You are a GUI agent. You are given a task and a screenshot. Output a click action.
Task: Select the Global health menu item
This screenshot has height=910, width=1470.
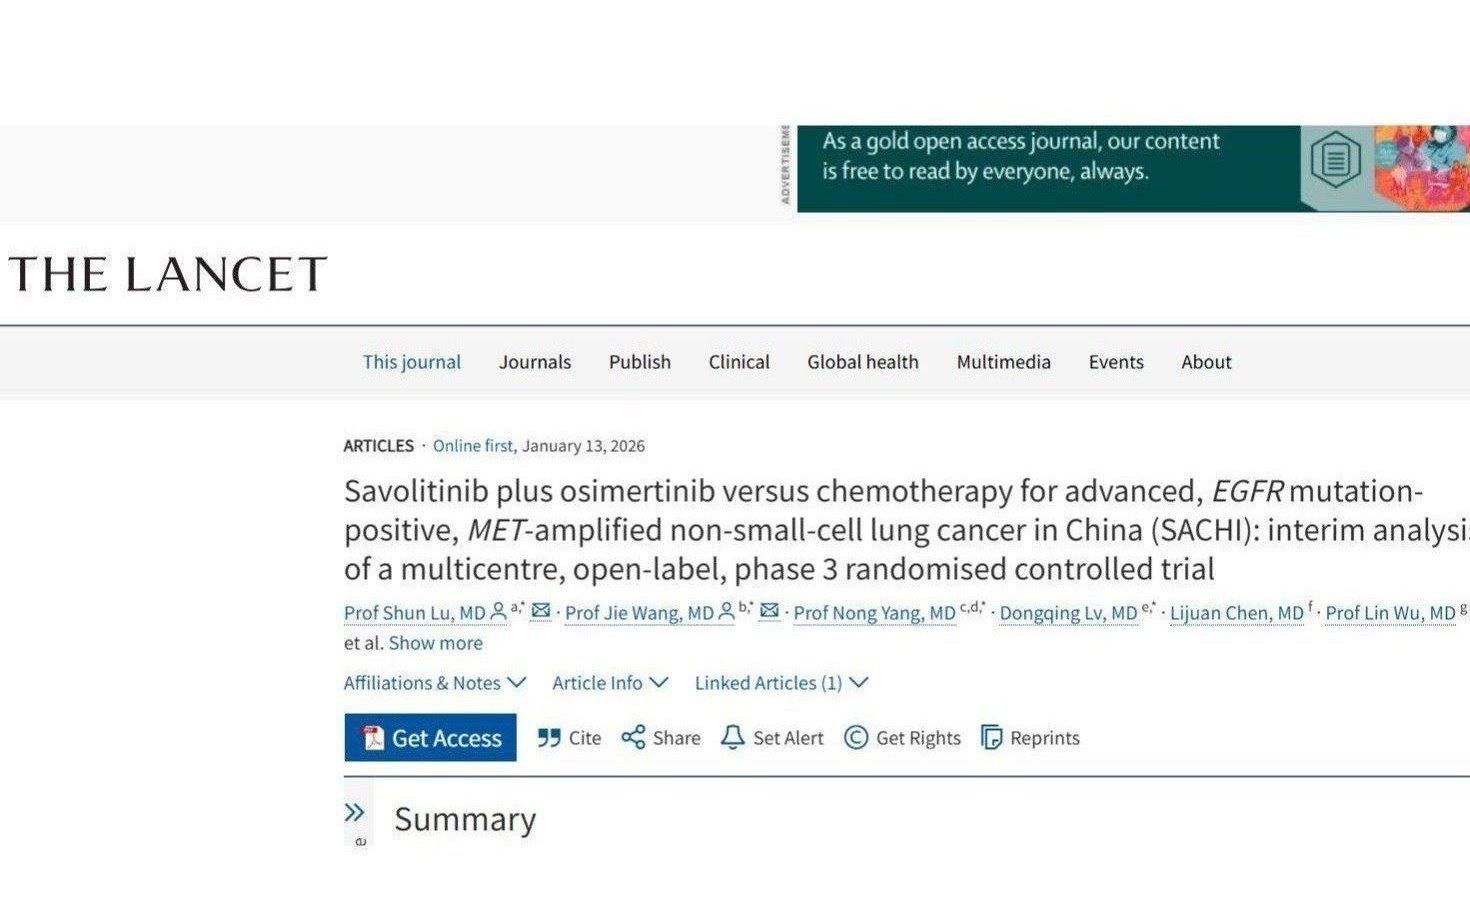point(863,362)
